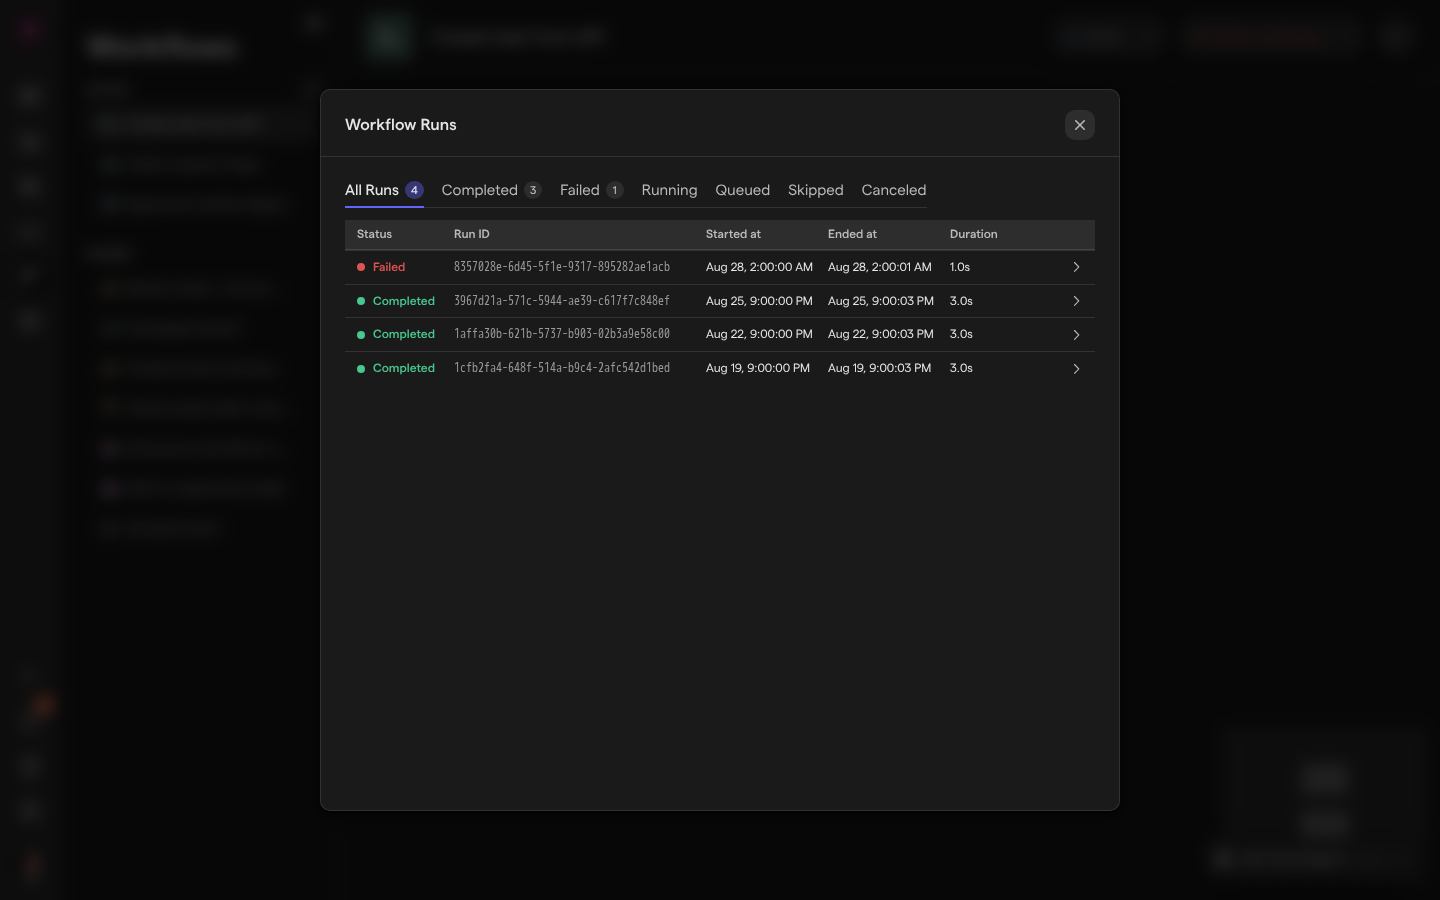Click start time Aug 28, 2:00:00 AM
This screenshot has width=1440, height=900.
point(759,267)
